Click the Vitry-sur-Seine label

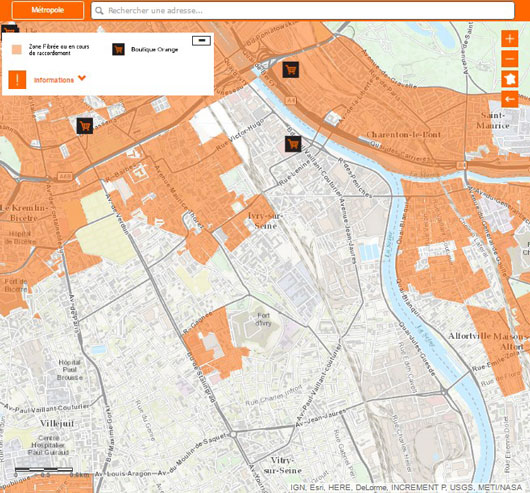click(x=283, y=465)
